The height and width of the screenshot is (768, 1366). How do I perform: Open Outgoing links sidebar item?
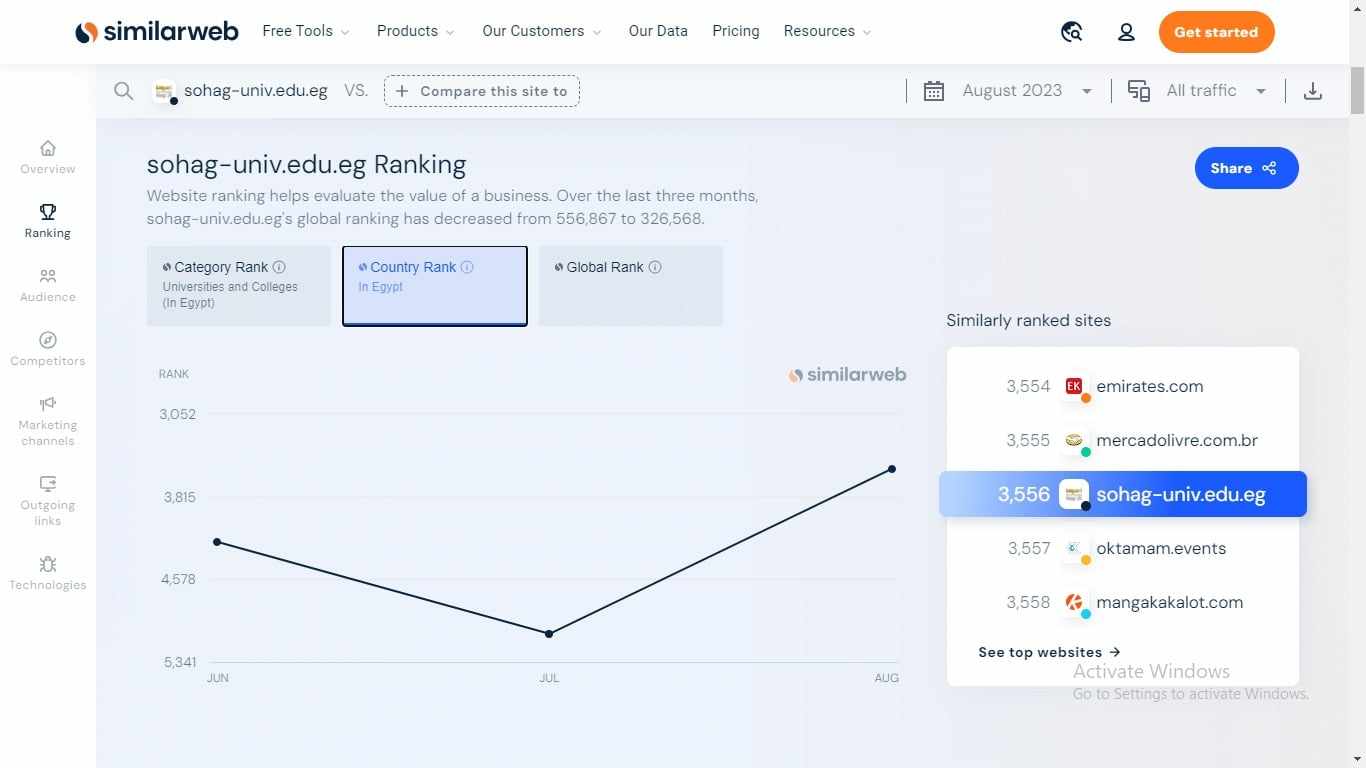(48, 499)
